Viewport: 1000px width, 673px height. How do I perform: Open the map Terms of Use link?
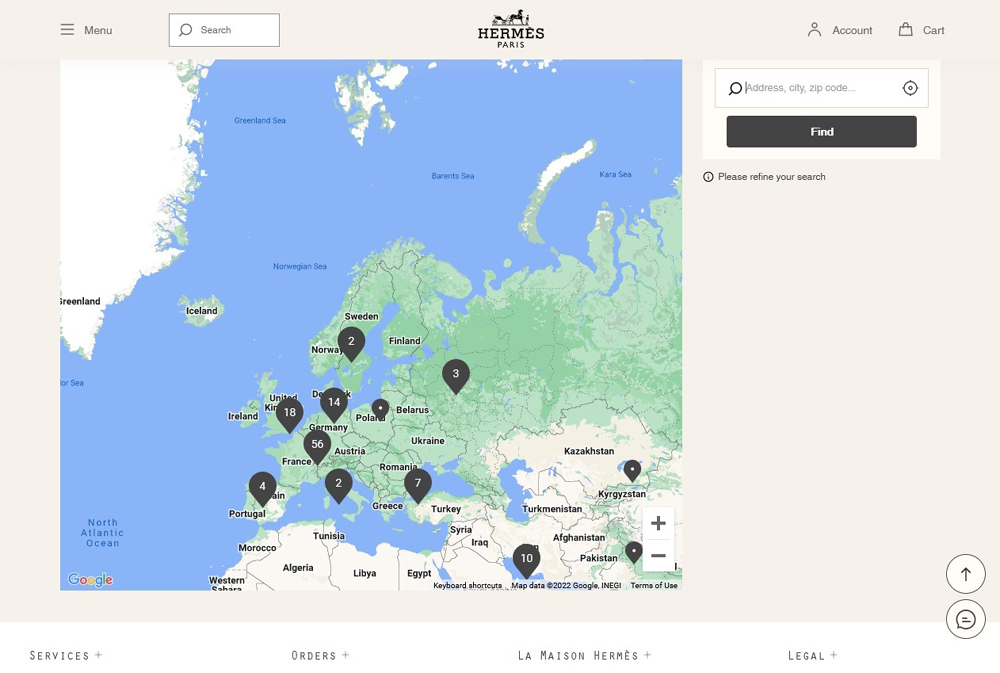[654, 586]
